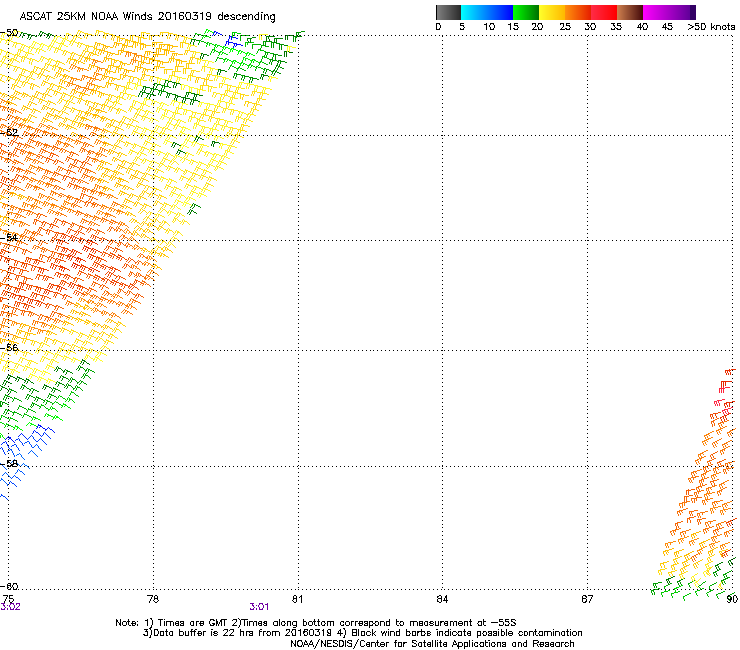Click the note line beginning "Note: 1) Times are GMT"
The width and height of the screenshot is (740, 650).
click(x=316, y=623)
